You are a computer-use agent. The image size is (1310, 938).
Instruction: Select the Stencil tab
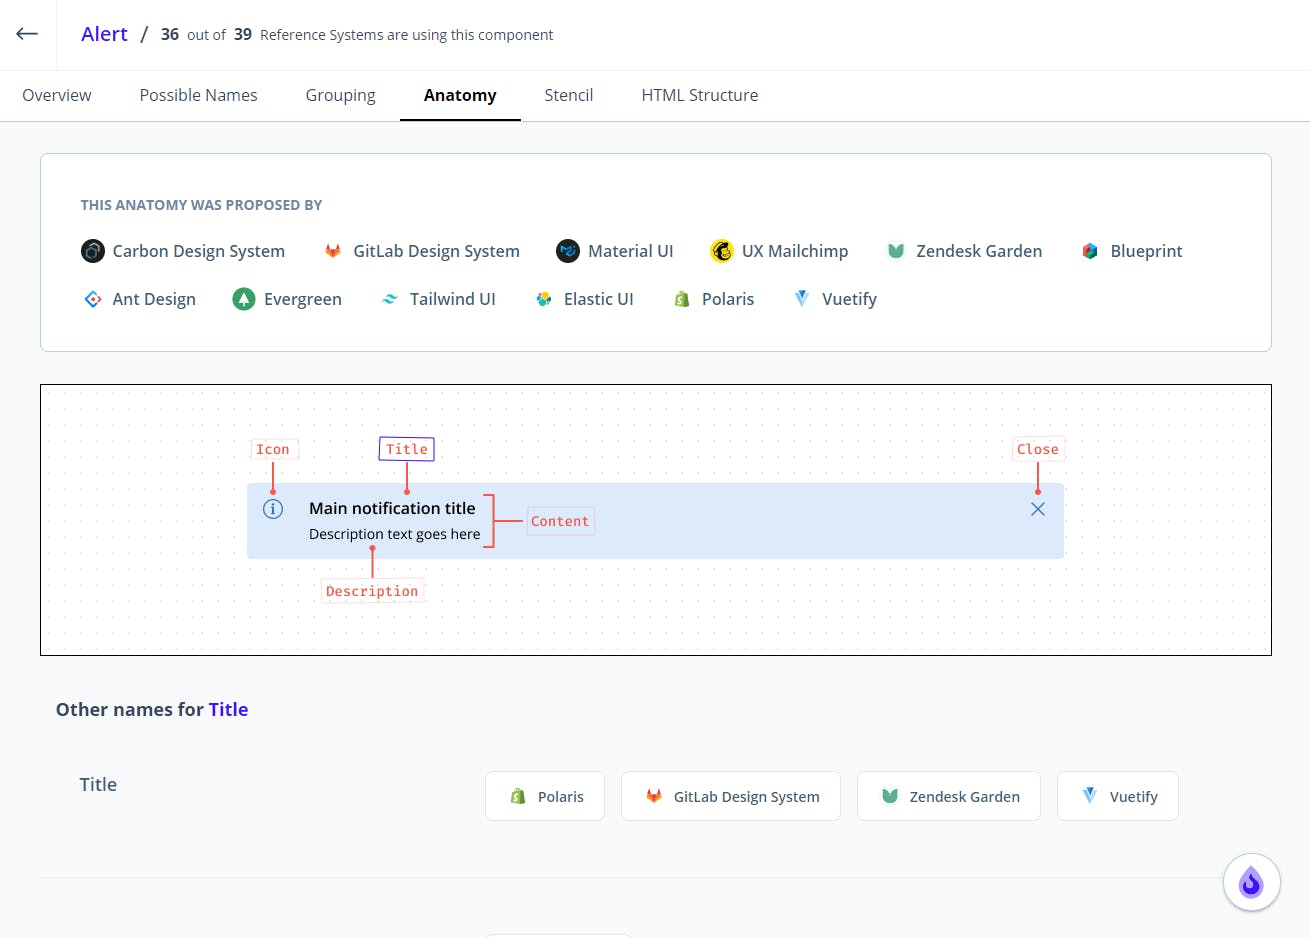click(569, 95)
